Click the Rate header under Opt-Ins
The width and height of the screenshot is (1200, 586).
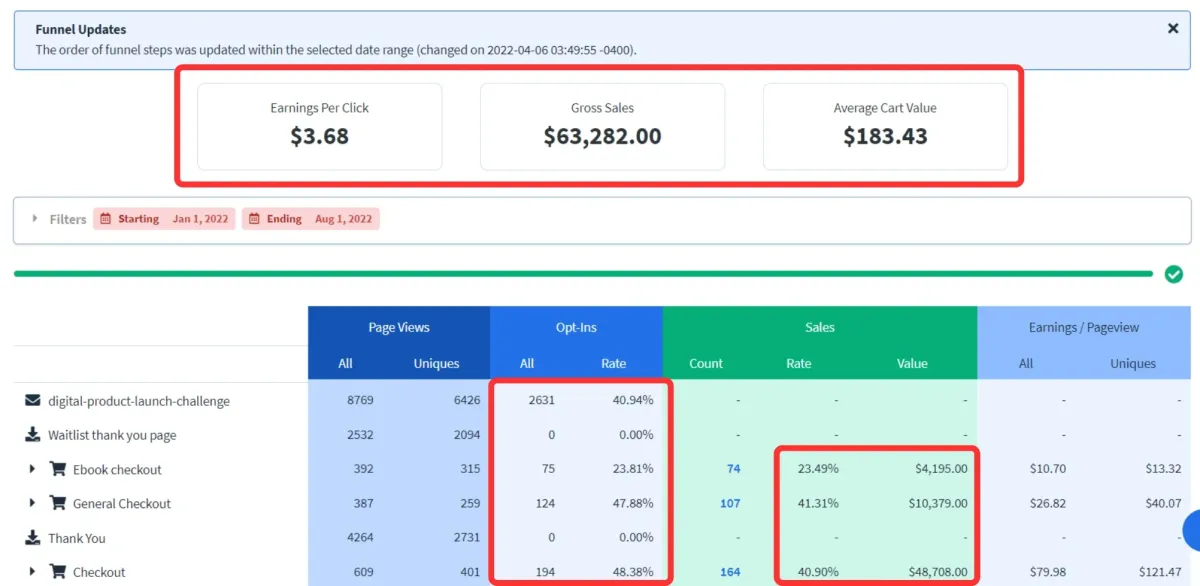pos(614,363)
